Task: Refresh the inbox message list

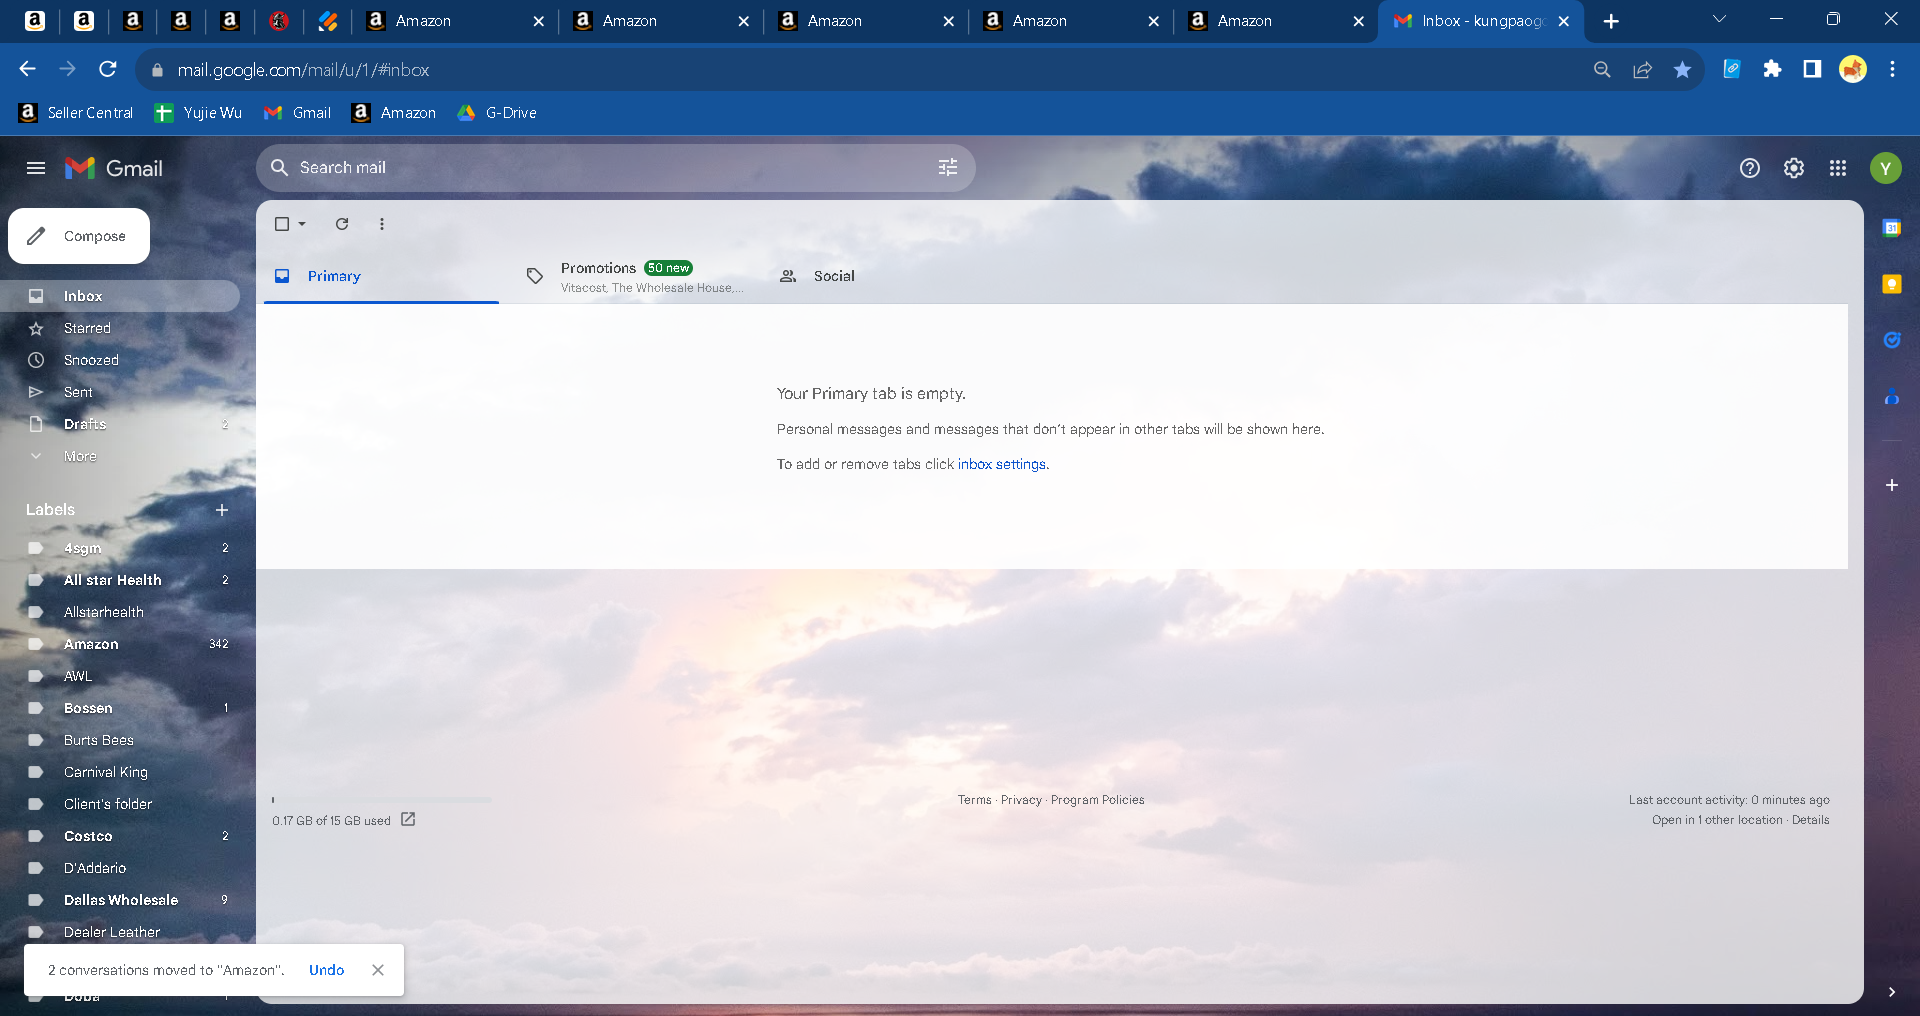Action: pyautogui.click(x=342, y=224)
